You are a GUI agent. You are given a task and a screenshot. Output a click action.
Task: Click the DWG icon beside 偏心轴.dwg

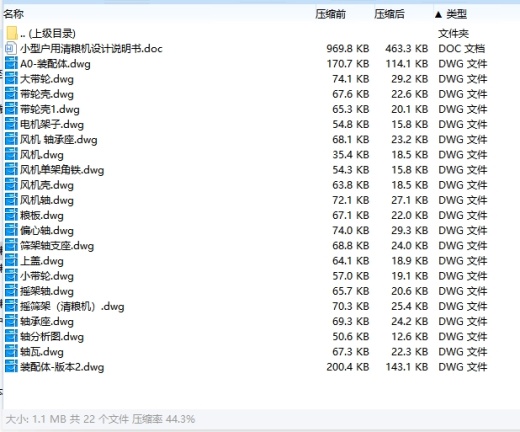coord(11,231)
